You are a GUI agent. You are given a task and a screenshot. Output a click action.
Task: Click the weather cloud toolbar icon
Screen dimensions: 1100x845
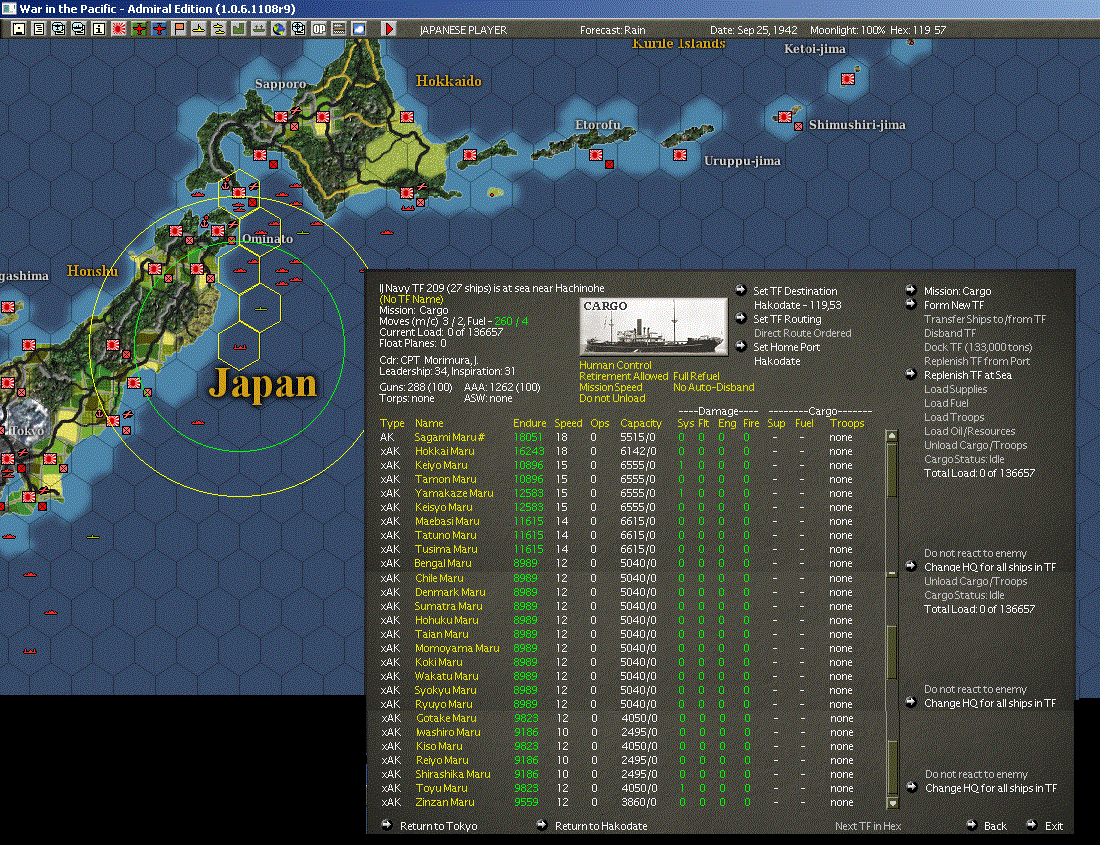359,29
